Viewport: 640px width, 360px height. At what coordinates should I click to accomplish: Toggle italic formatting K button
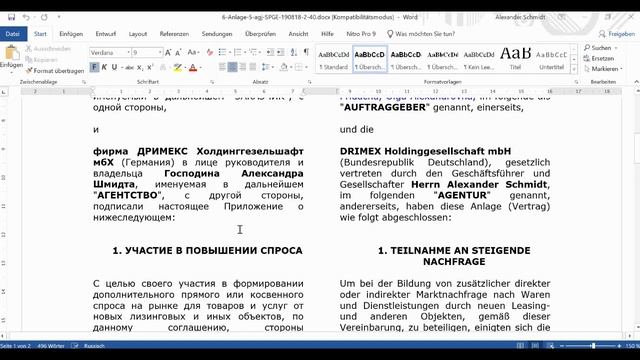click(x=104, y=67)
